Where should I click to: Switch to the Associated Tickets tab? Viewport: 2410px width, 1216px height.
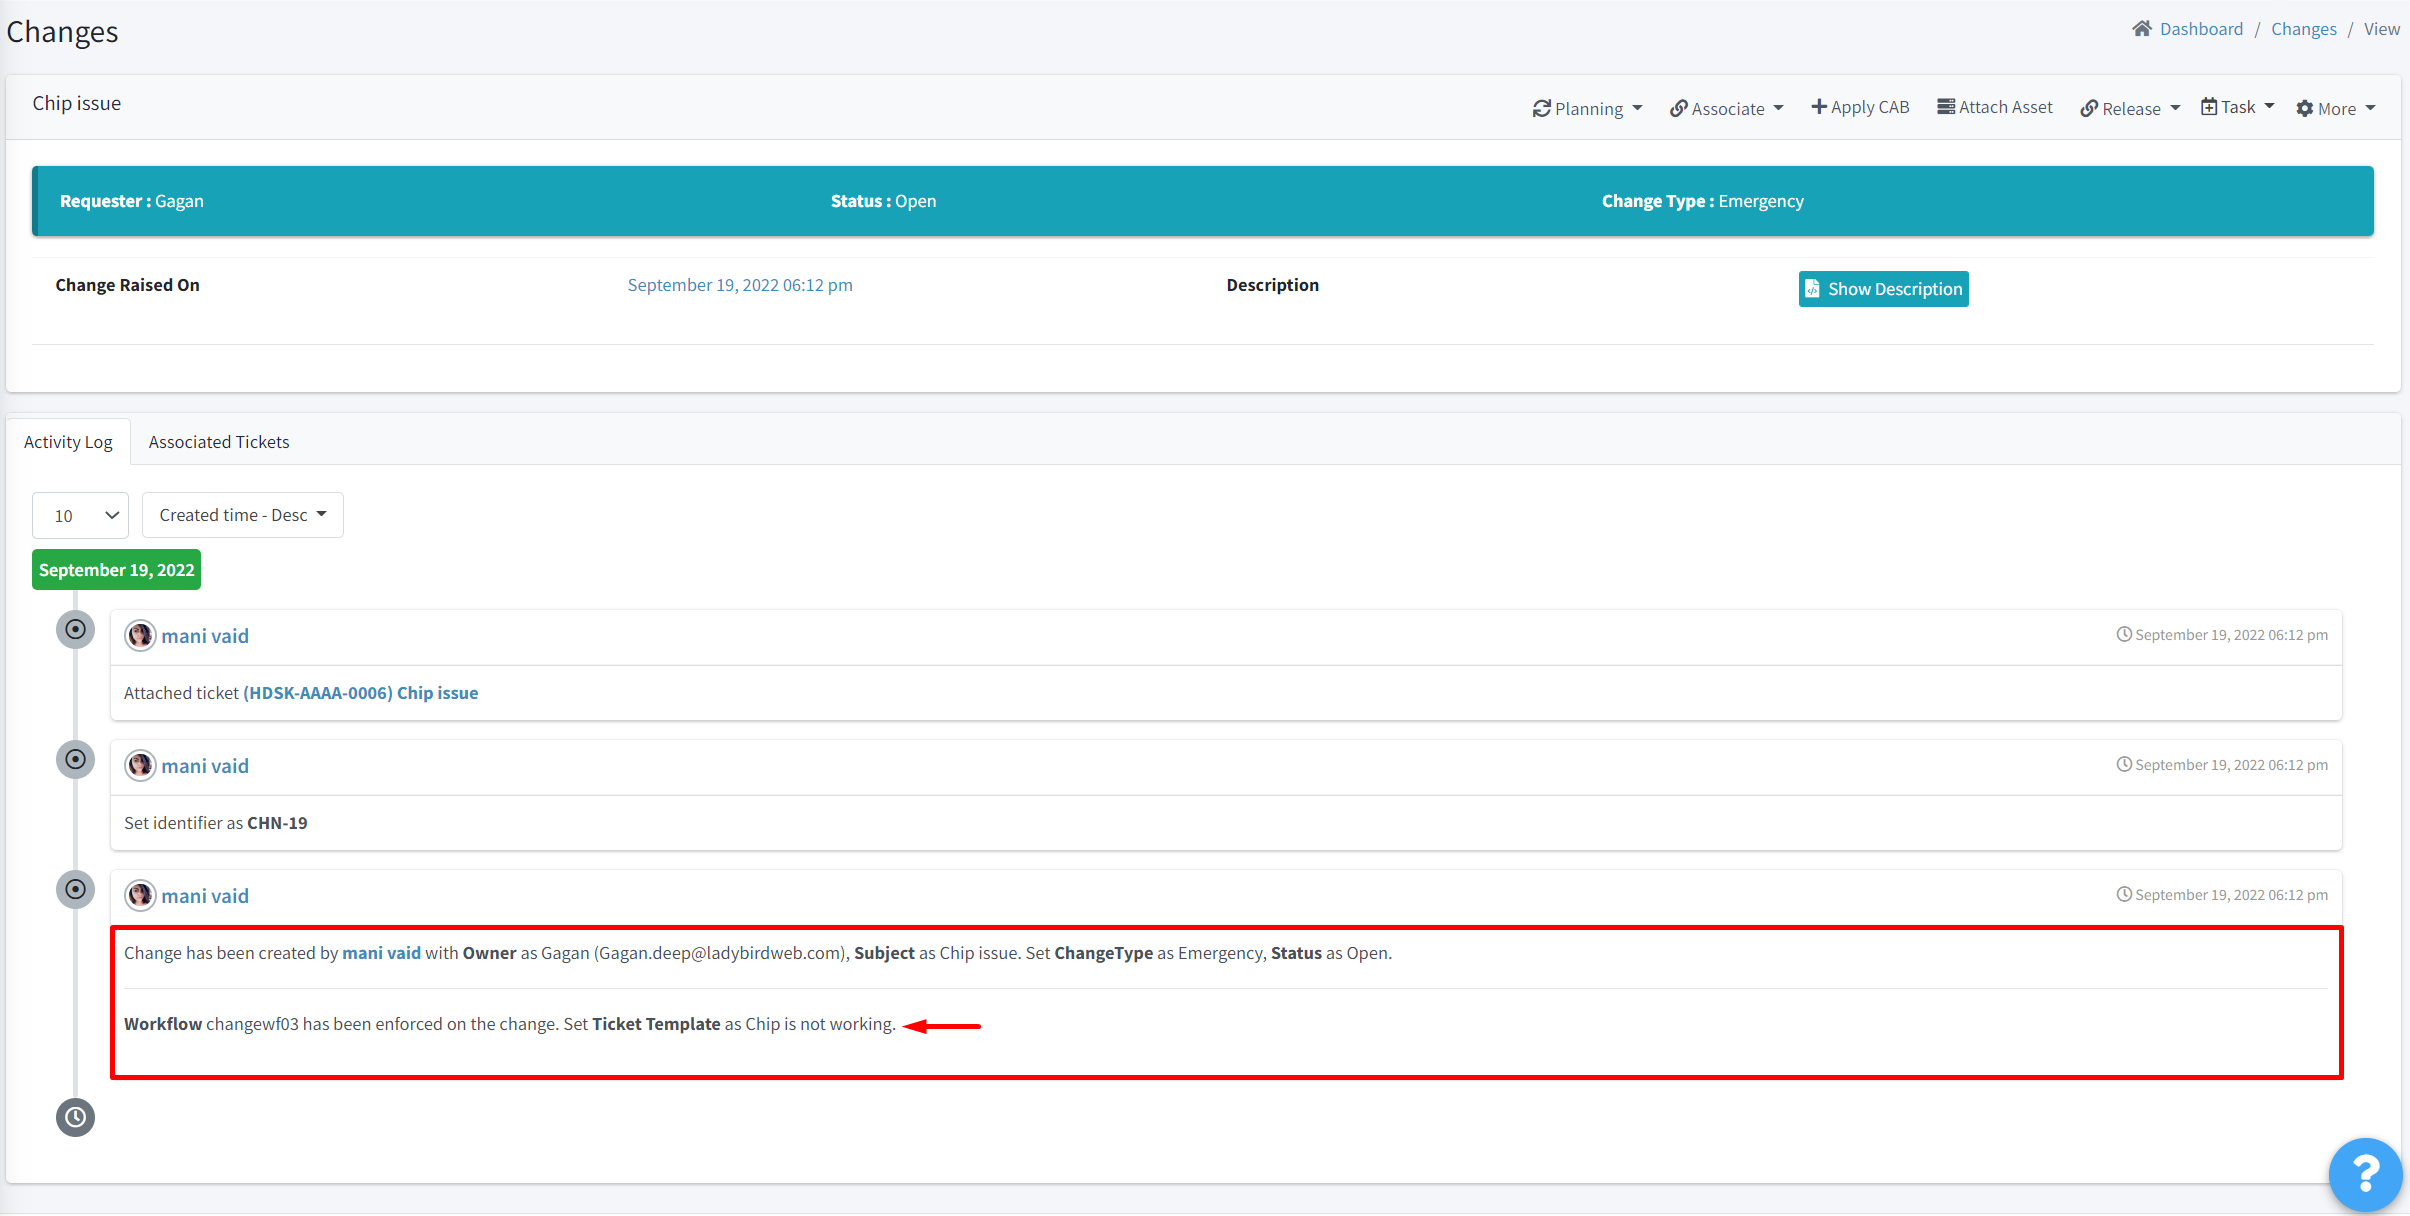point(219,441)
